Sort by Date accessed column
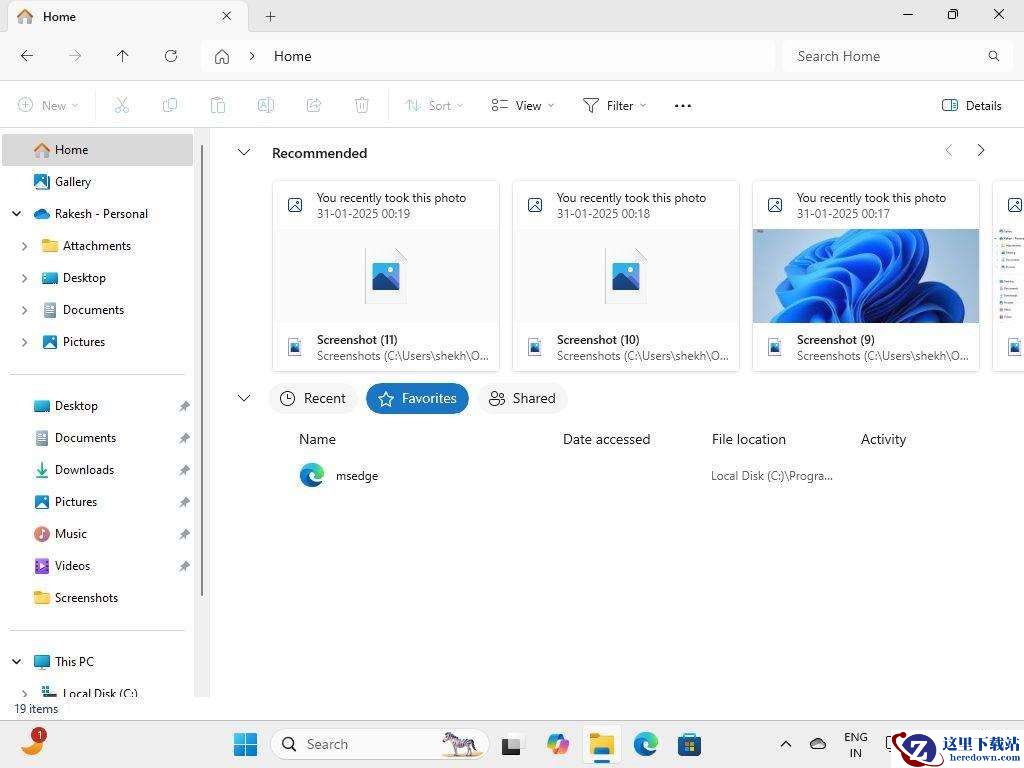The image size is (1024, 768). pyautogui.click(x=606, y=440)
